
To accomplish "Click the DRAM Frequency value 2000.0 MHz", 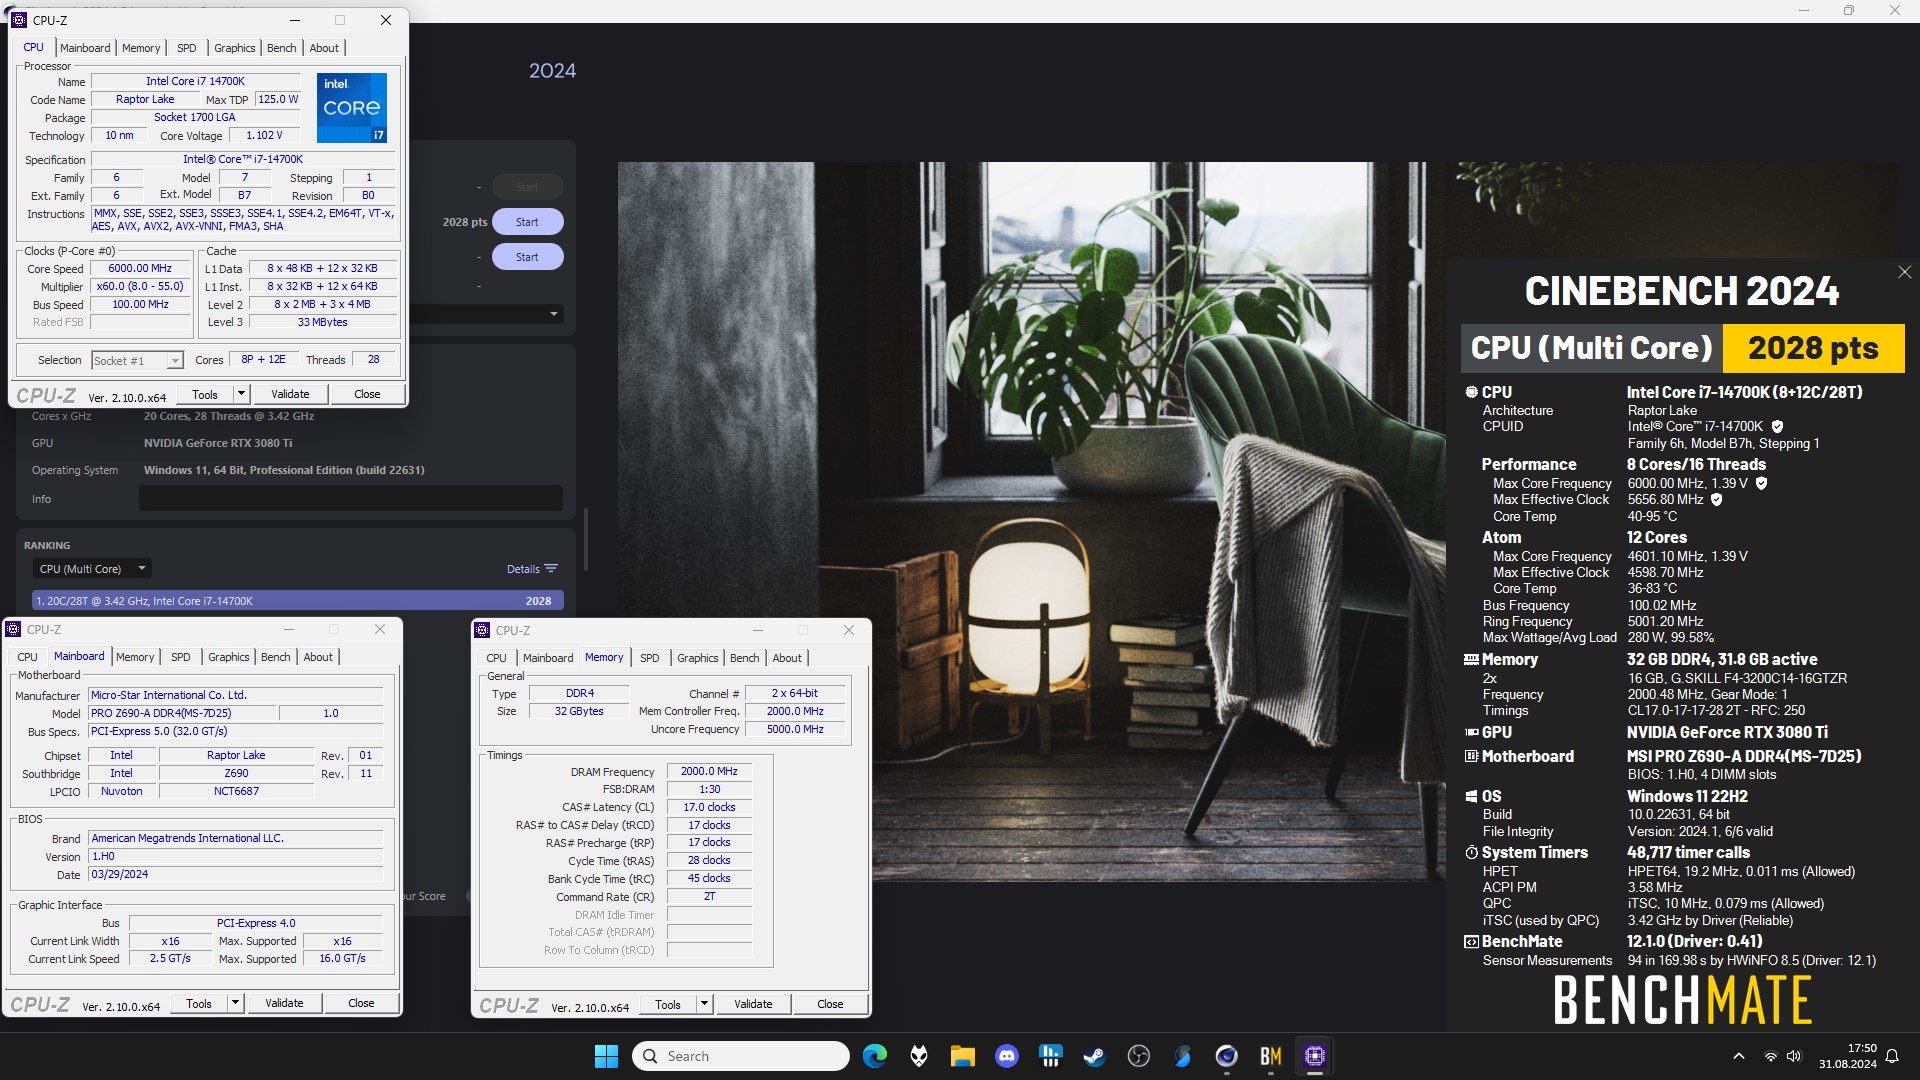I will tap(709, 772).
